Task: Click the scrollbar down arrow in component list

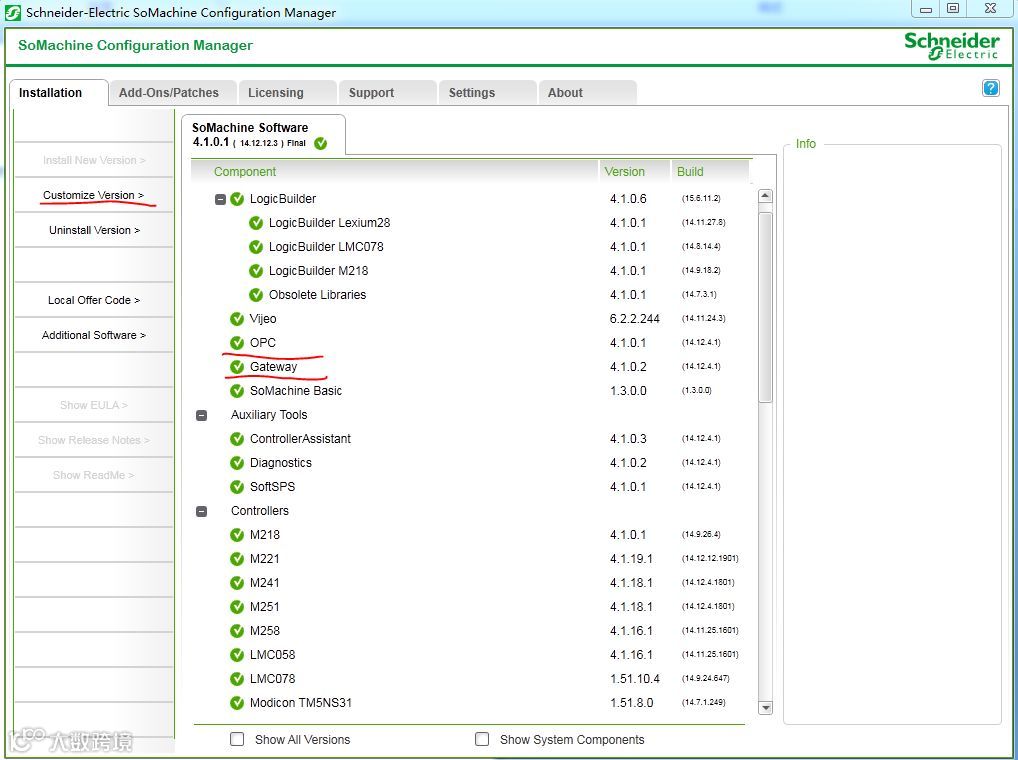Action: point(765,707)
